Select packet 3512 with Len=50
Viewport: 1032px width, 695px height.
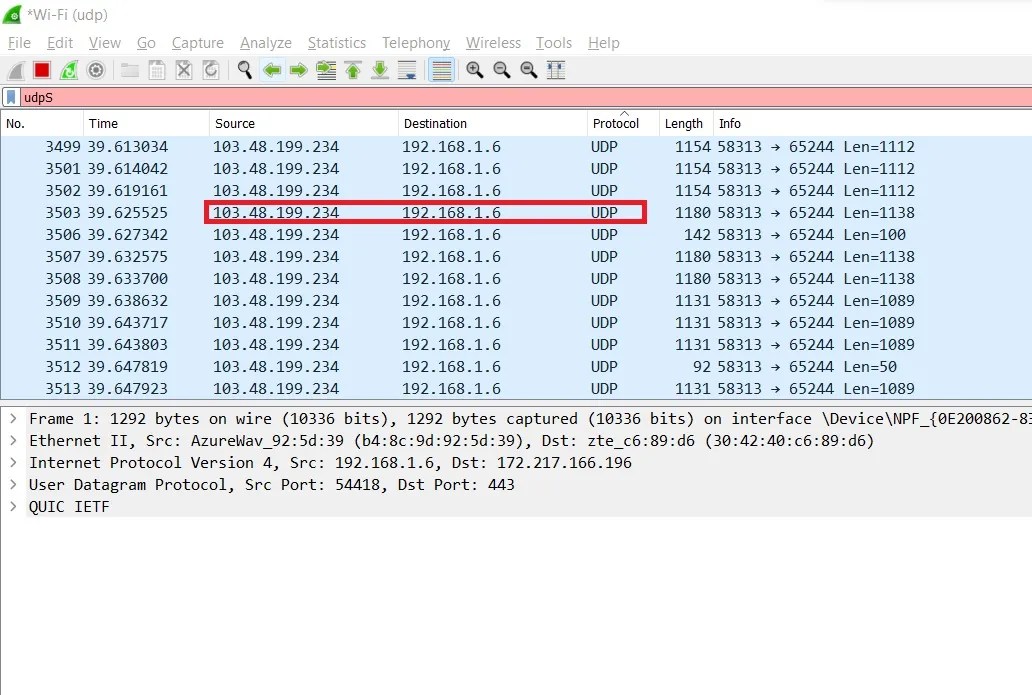pyautogui.click(x=516, y=367)
